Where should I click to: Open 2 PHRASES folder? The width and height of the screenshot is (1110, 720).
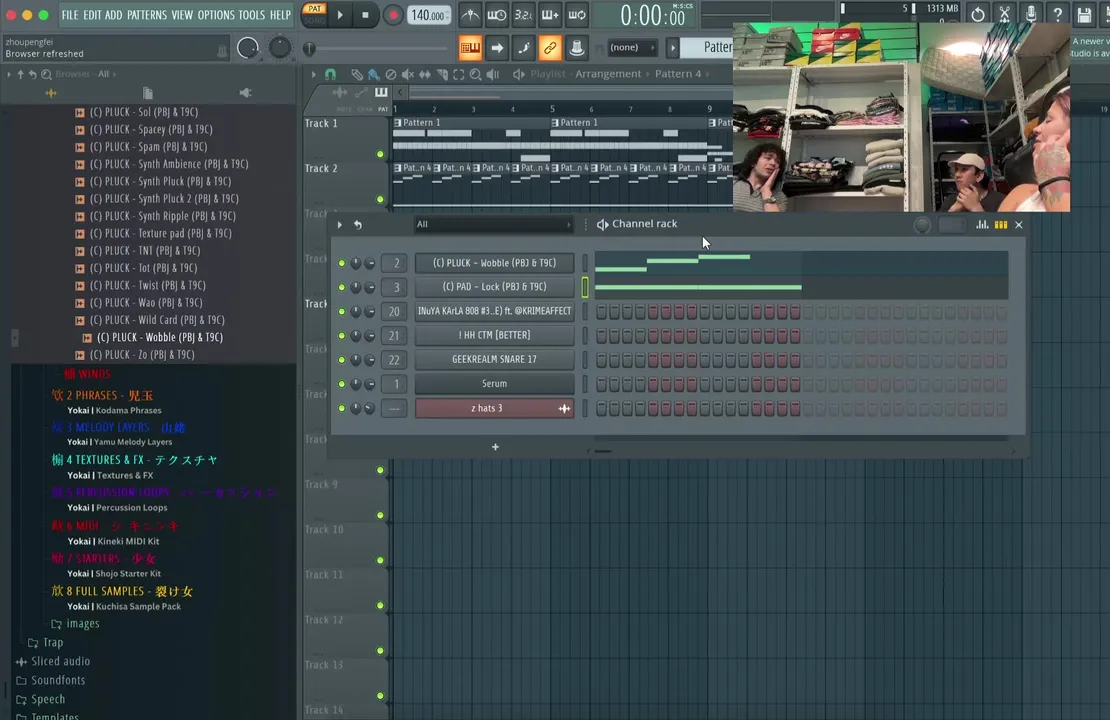(103, 395)
